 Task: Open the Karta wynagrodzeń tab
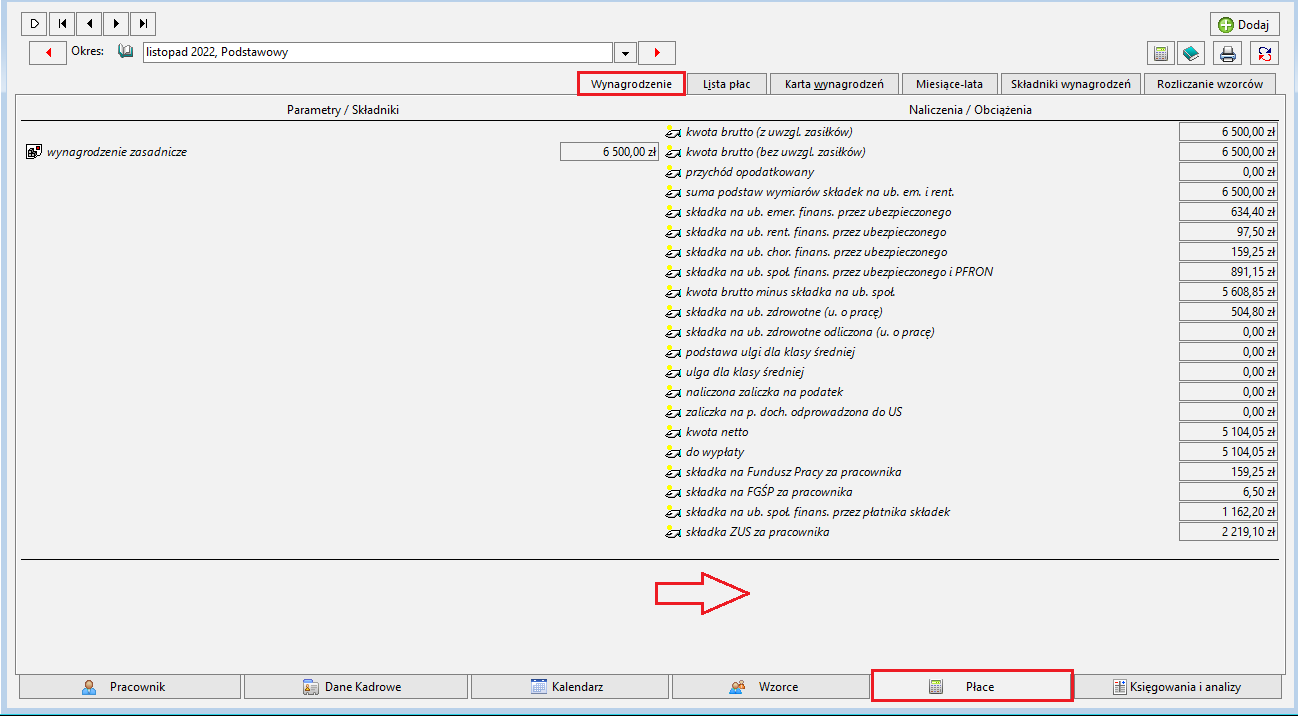[834, 84]
